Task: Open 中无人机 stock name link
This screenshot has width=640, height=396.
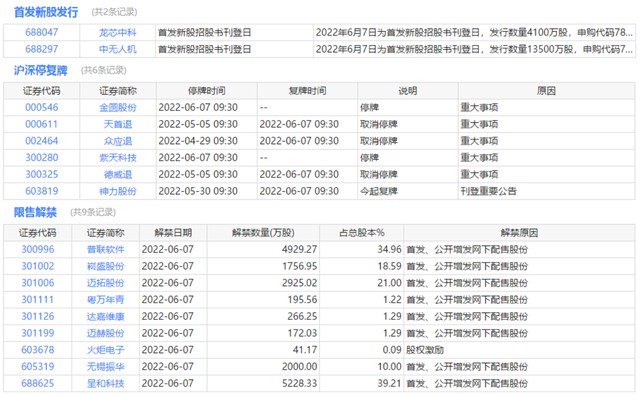Action: (x=118, y=49)
